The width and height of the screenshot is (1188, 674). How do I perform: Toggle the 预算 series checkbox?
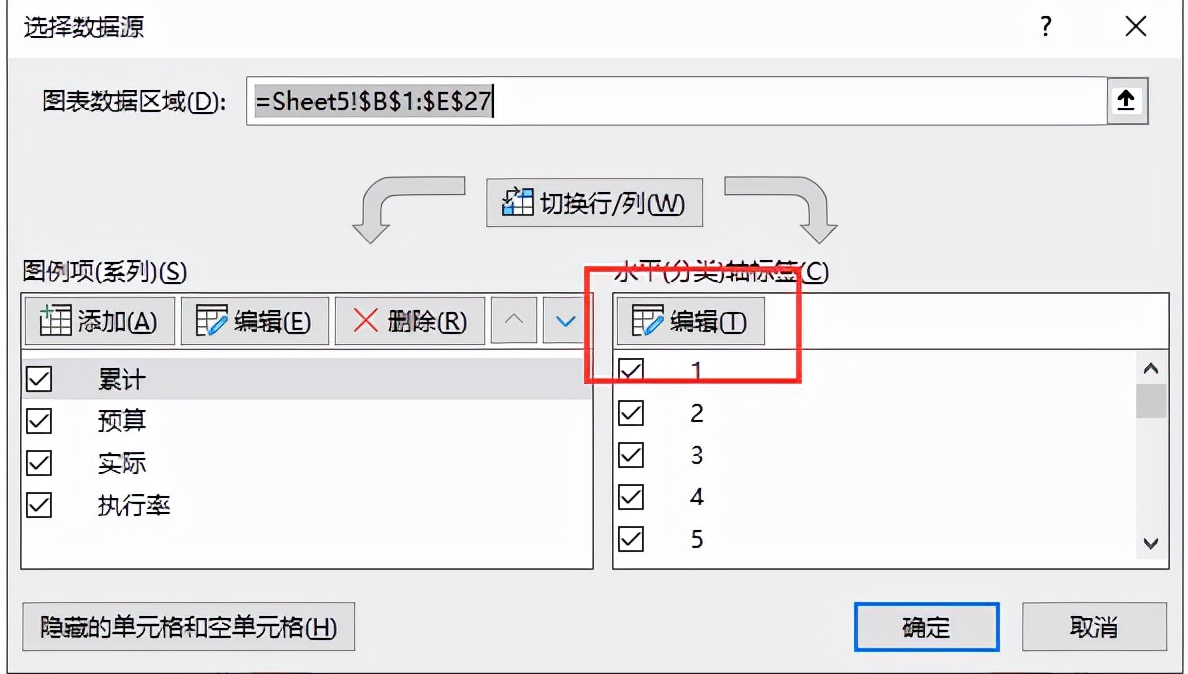(x=39, y=420)
